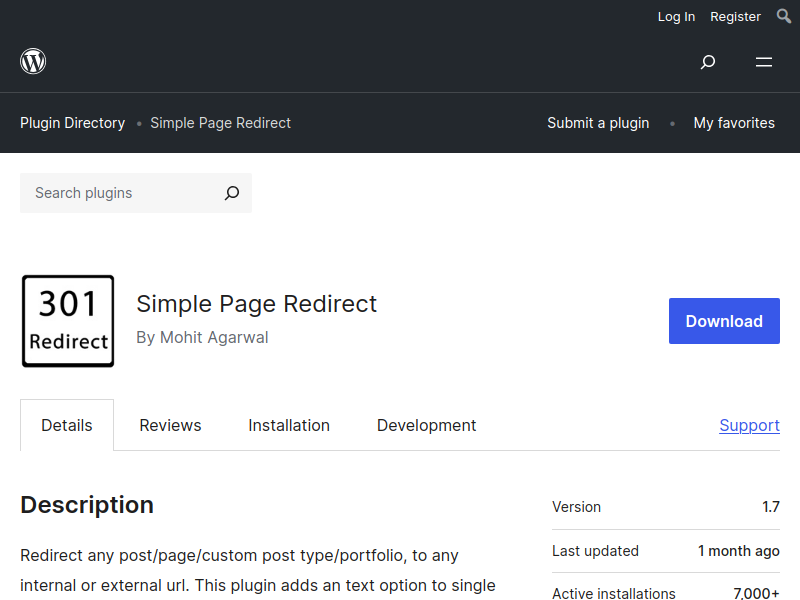Screen dimensions: 800x600
Task: Switch to the Reviews tab
Action: (x=170, y=425)
